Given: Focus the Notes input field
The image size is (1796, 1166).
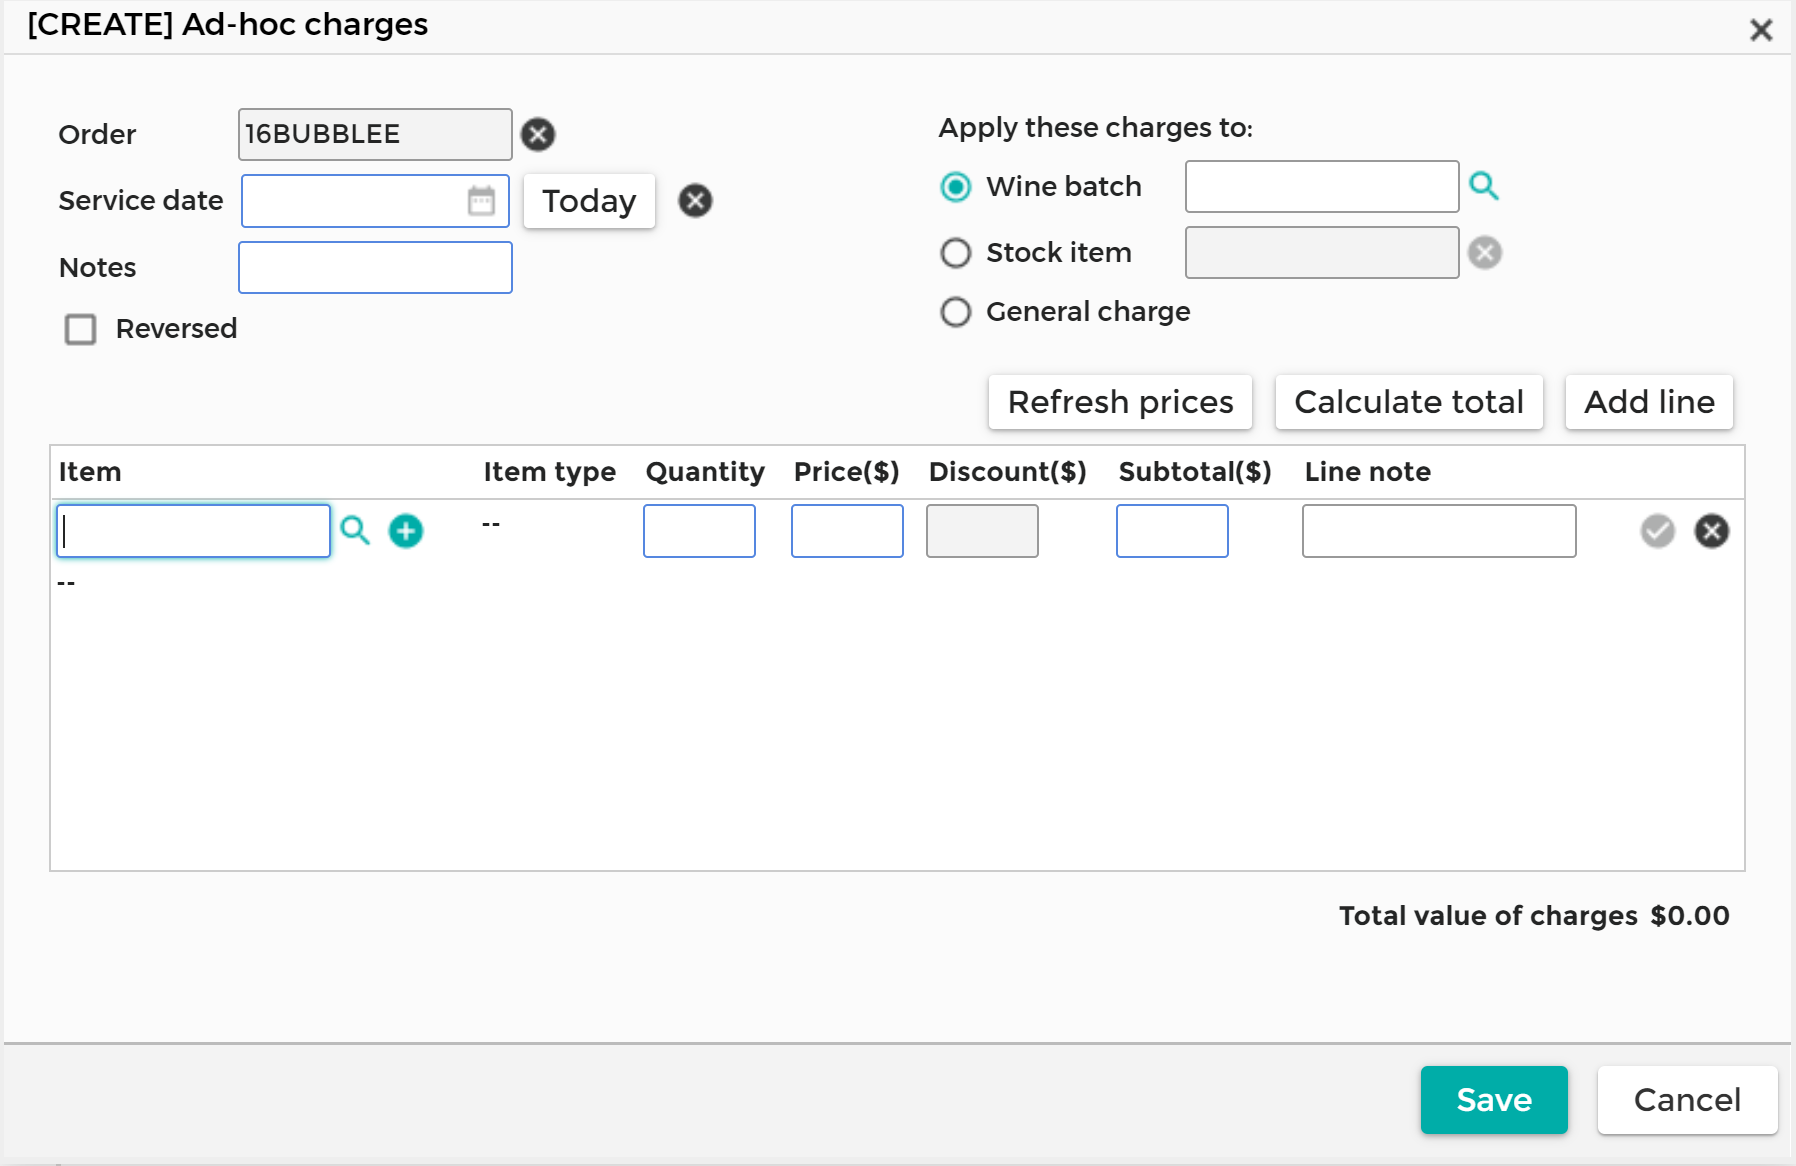Looking at the screenshot, I should point(375,267).
